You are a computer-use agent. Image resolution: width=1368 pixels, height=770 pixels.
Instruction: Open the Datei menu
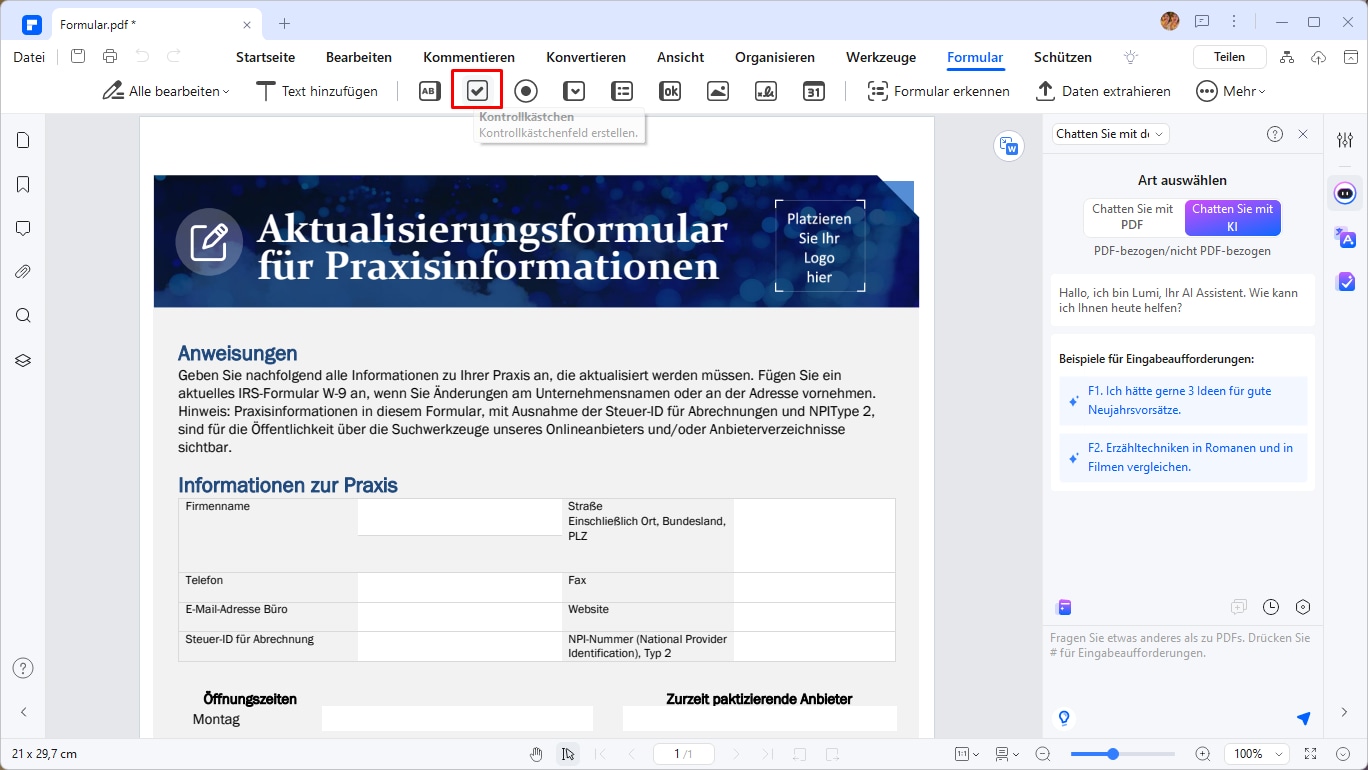[x=29, y=57]
